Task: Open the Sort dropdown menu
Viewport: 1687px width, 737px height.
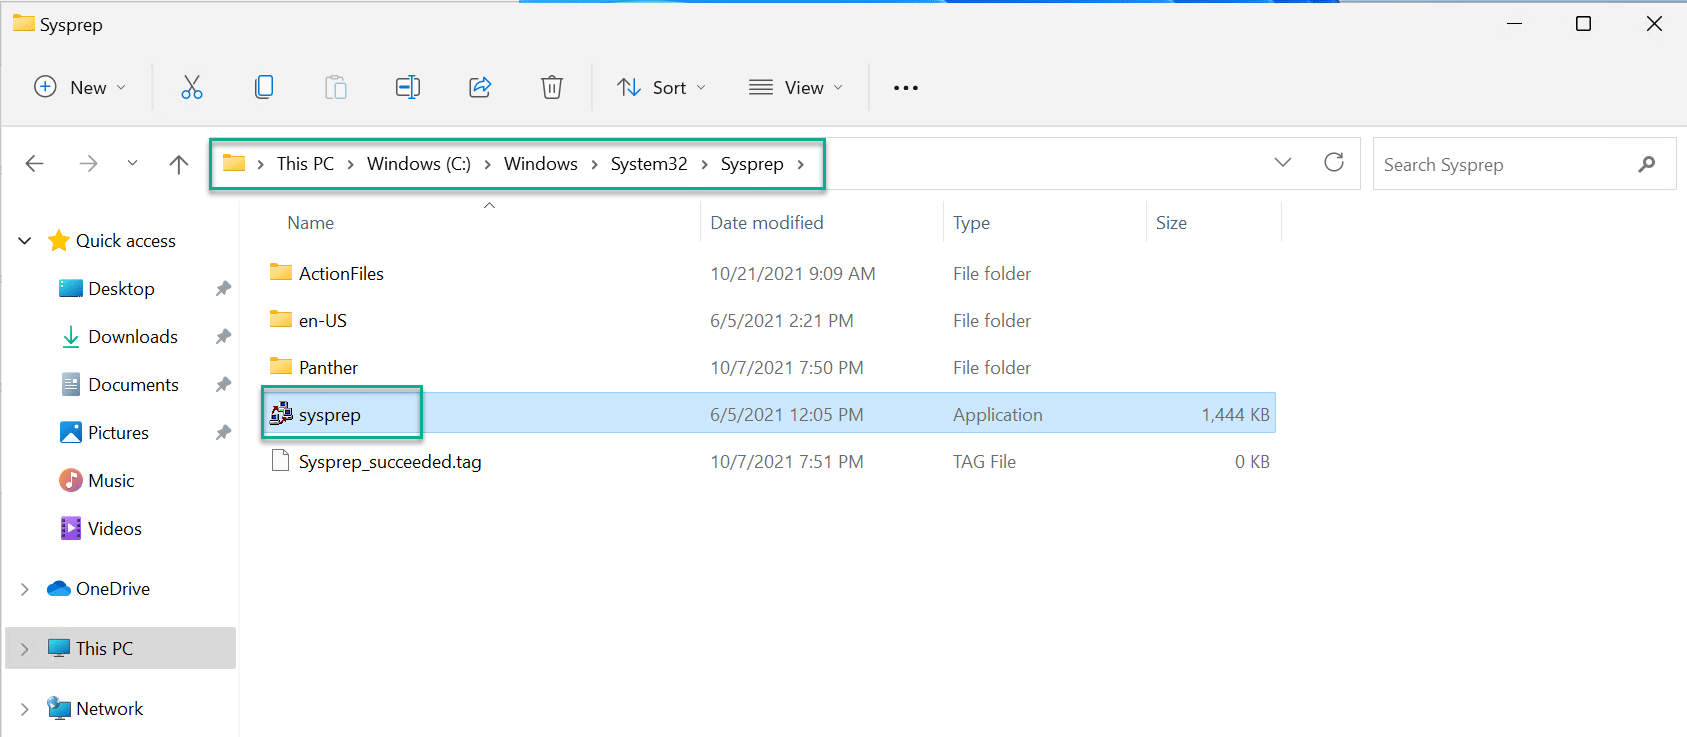Action: tap(662, 88)
